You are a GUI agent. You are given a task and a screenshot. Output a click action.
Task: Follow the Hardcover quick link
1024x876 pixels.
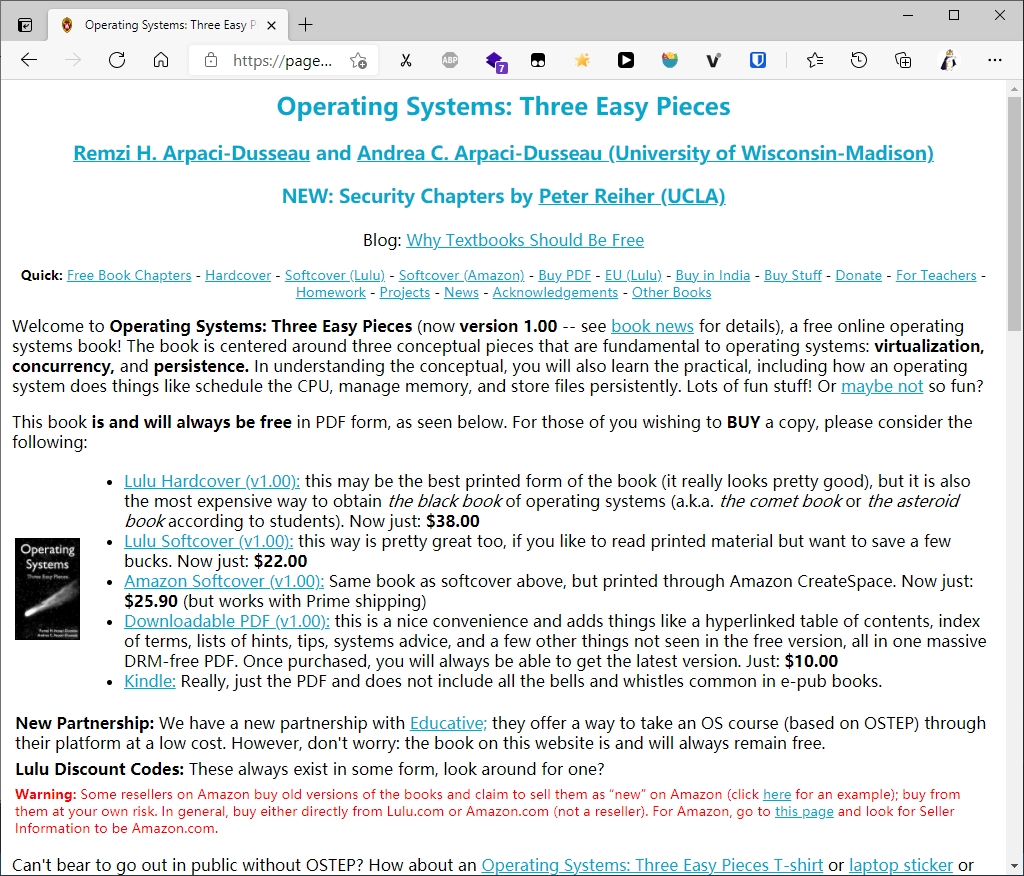tap(238, 275)
